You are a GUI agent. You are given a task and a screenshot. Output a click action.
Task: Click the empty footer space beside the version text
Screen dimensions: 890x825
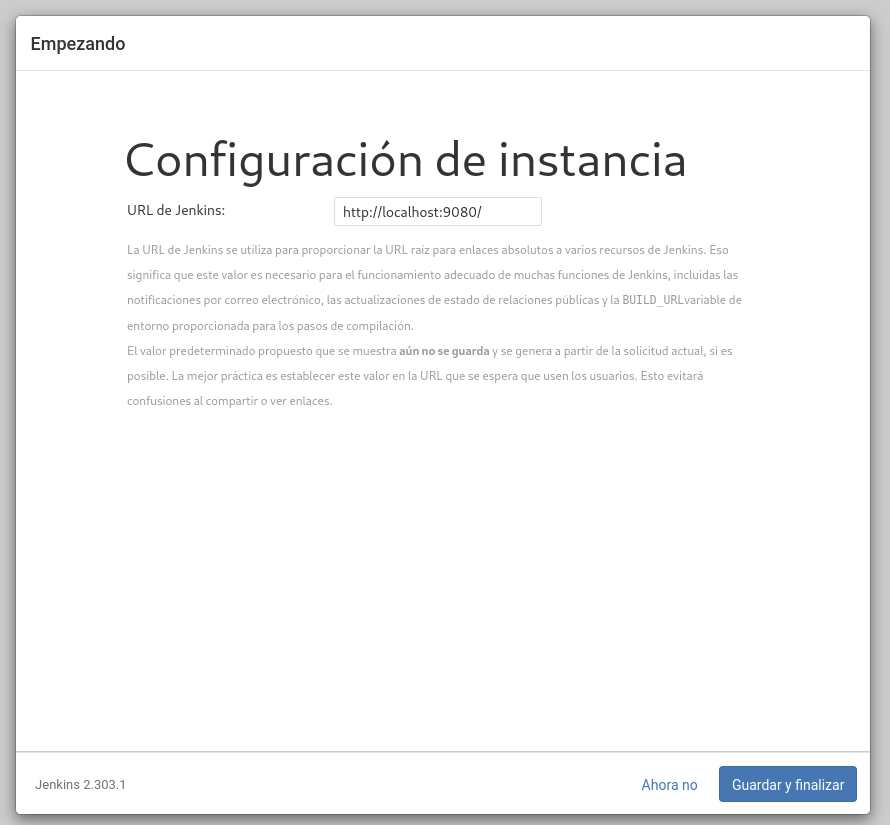pos(380,785)
